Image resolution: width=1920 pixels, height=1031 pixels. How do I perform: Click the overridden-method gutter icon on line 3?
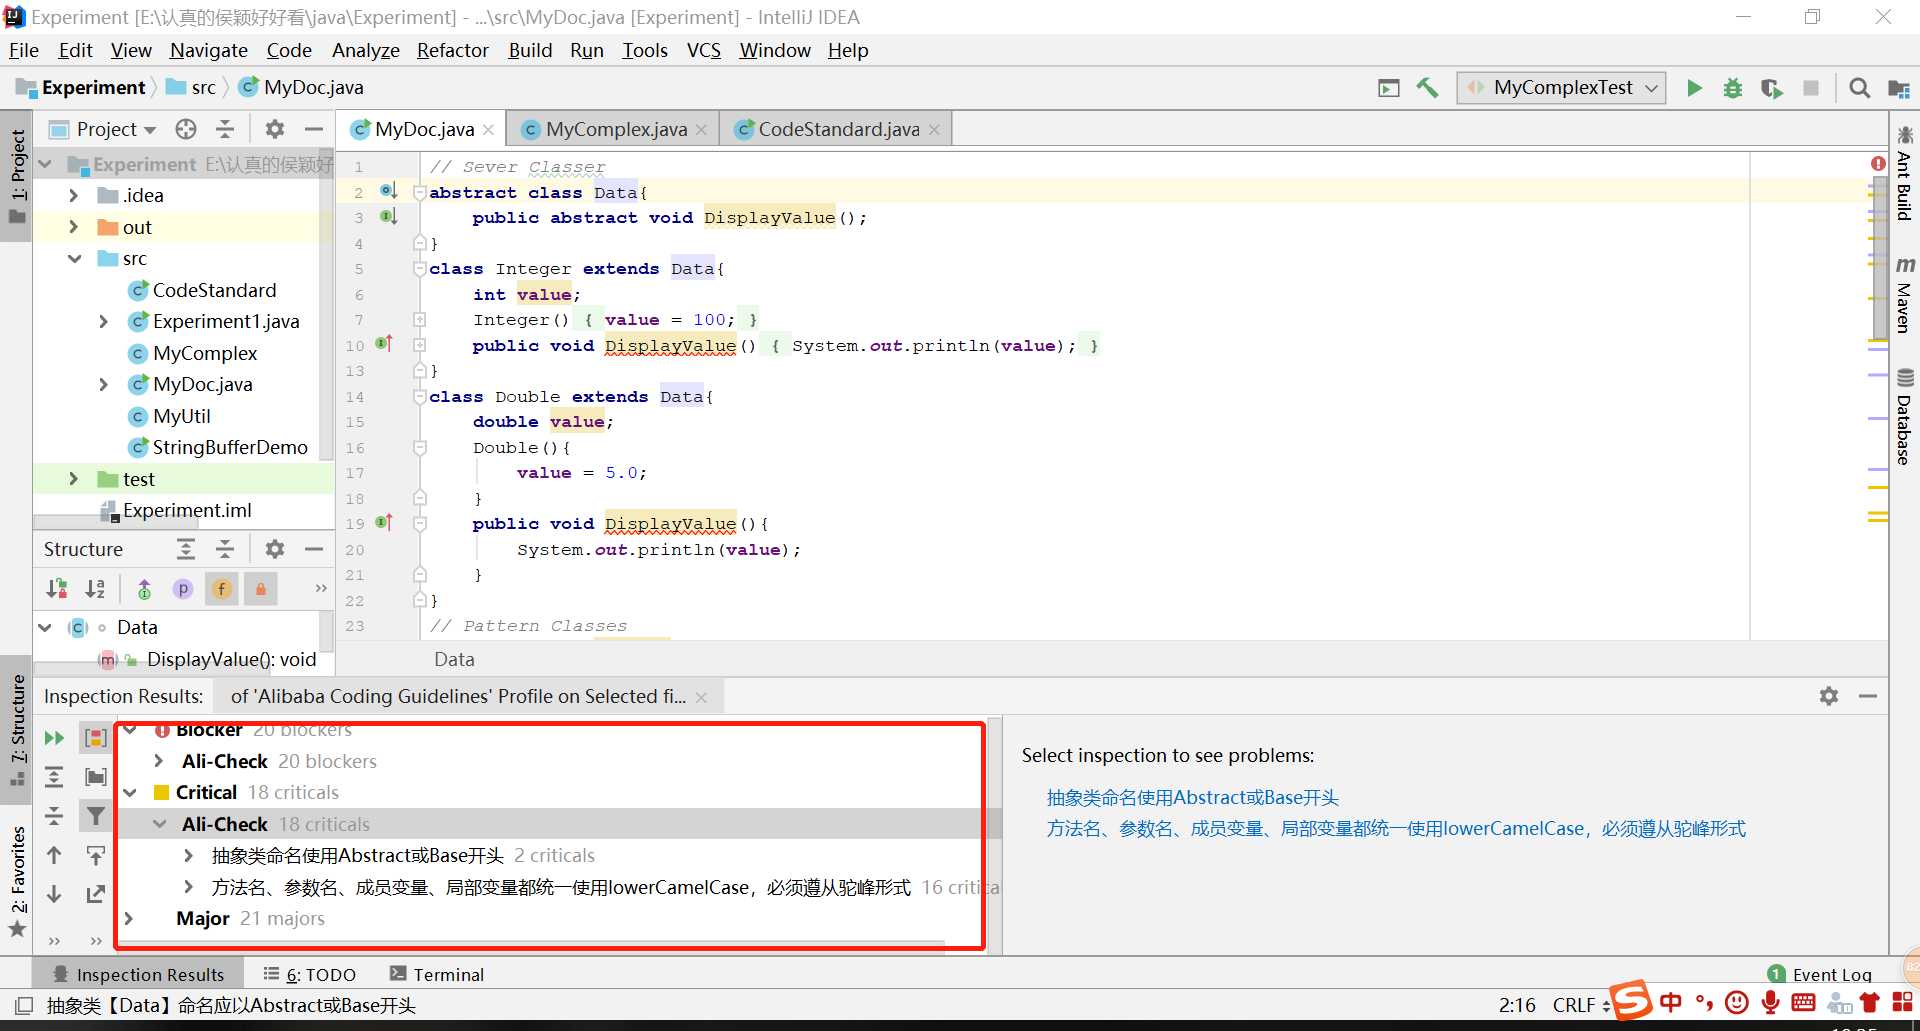388,216
